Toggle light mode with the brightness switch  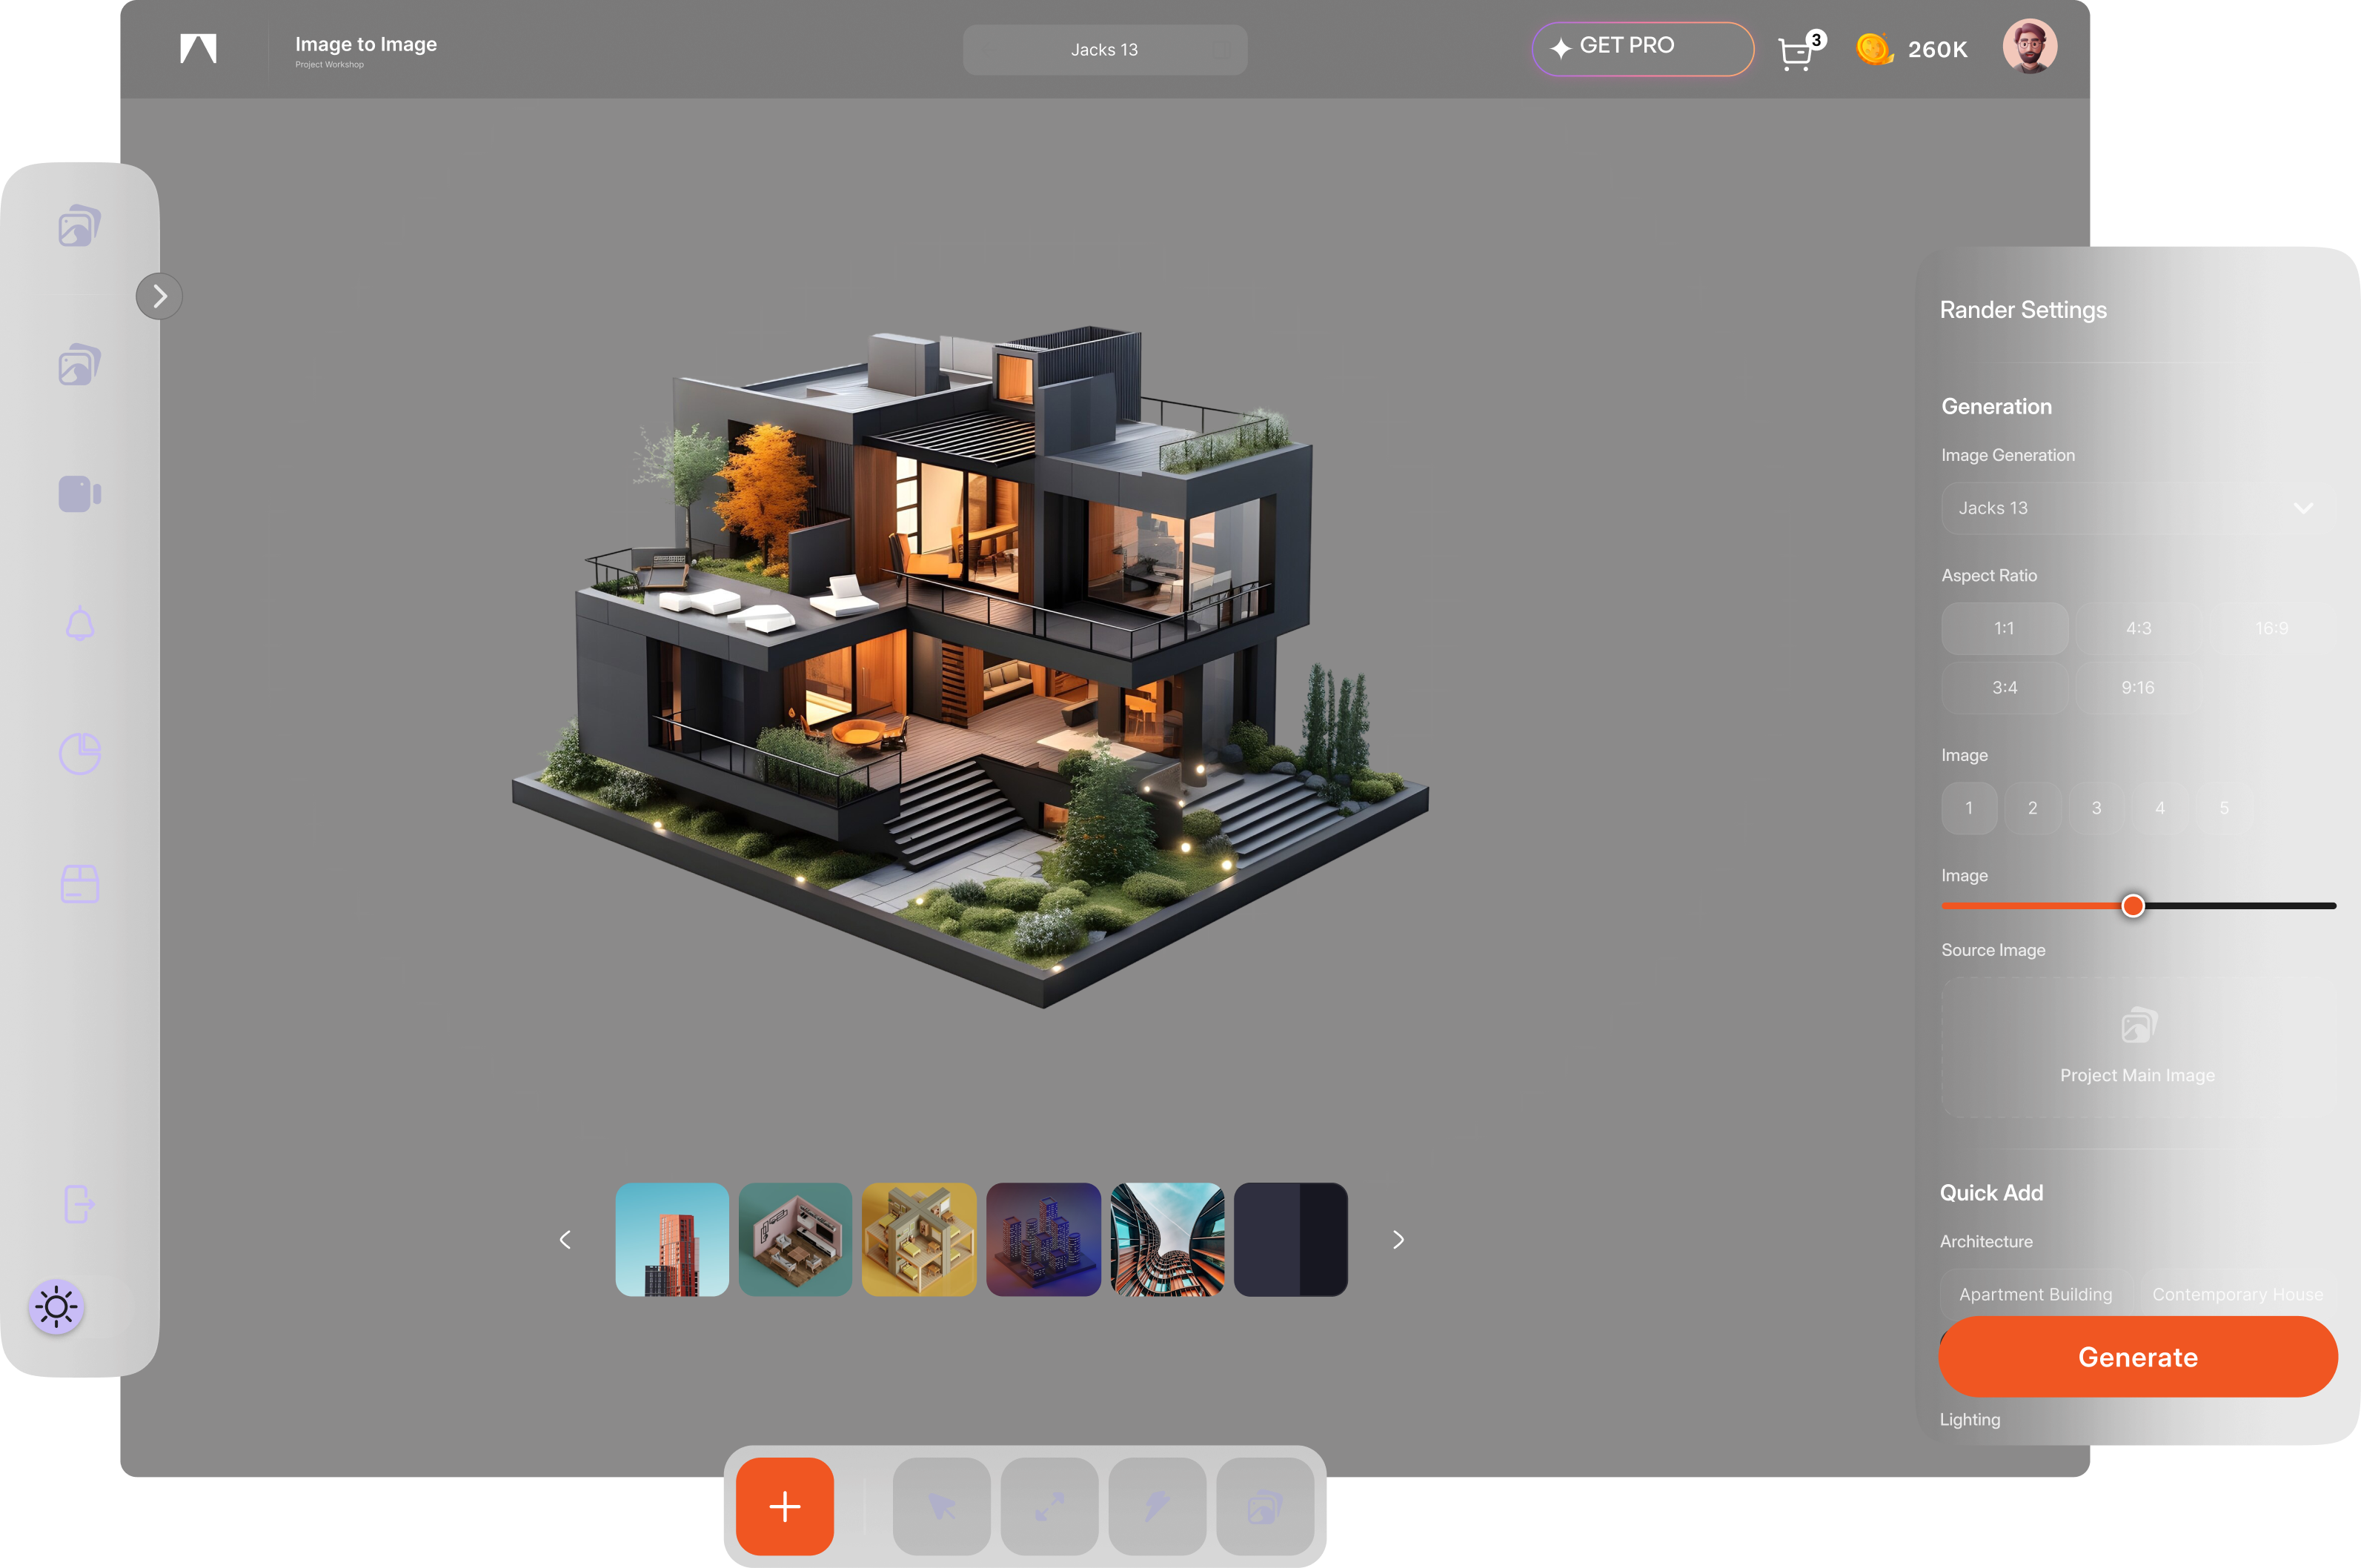pos(58,1306)
